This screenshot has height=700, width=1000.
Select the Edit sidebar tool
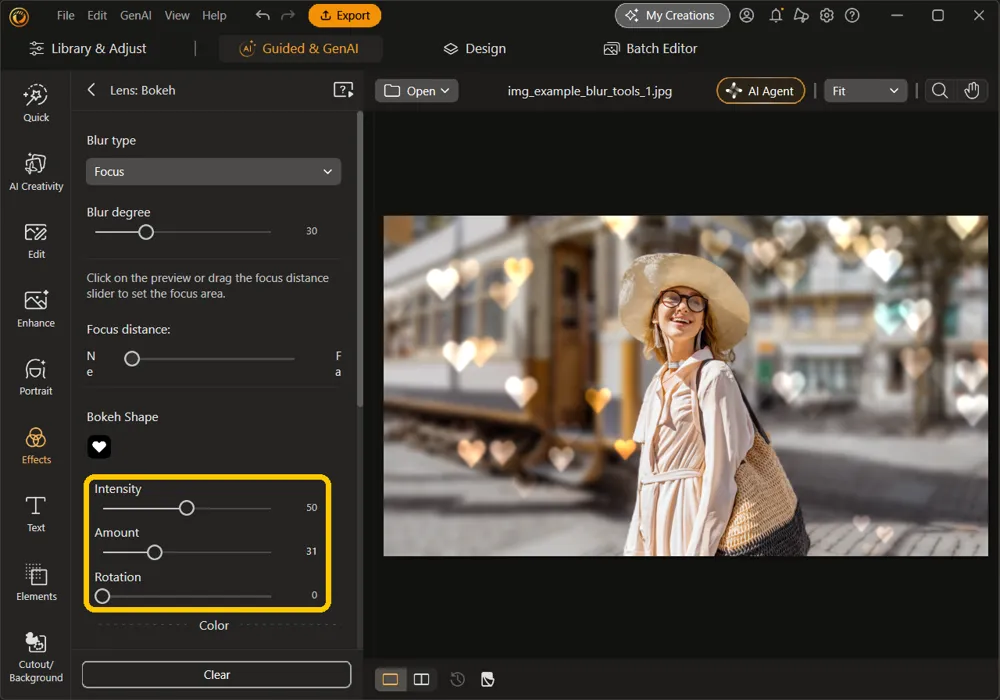pos(36,240)
